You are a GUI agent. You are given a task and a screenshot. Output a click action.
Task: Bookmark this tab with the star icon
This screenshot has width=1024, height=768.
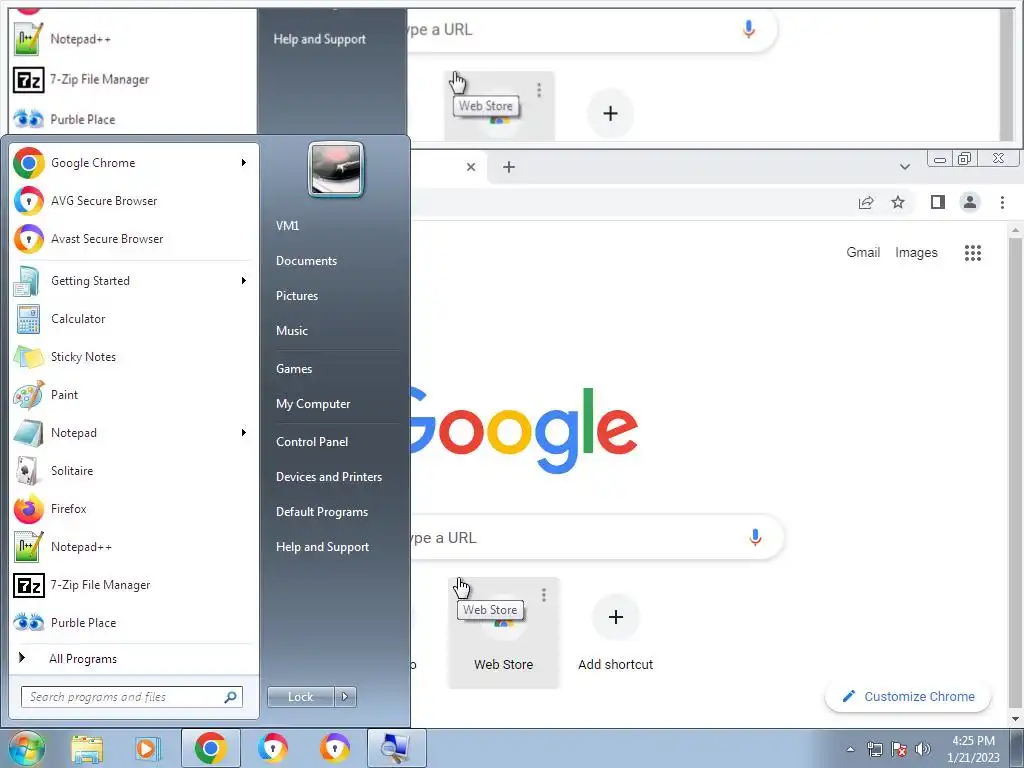898,202
